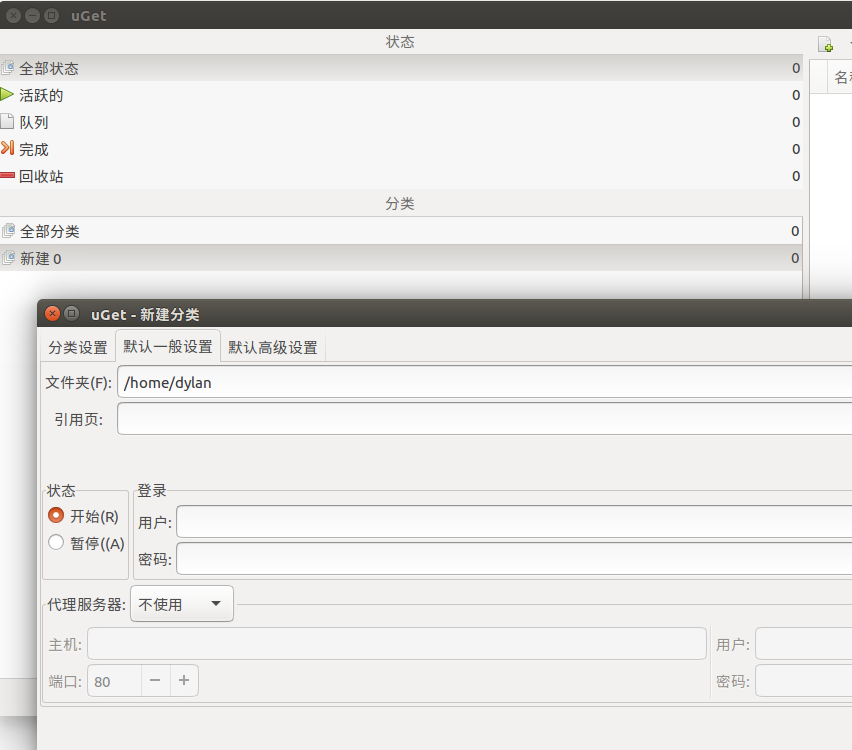Switch to the 默认一般设置 tab
This screenshot has height=750, width=852.
tap(168, 346)
